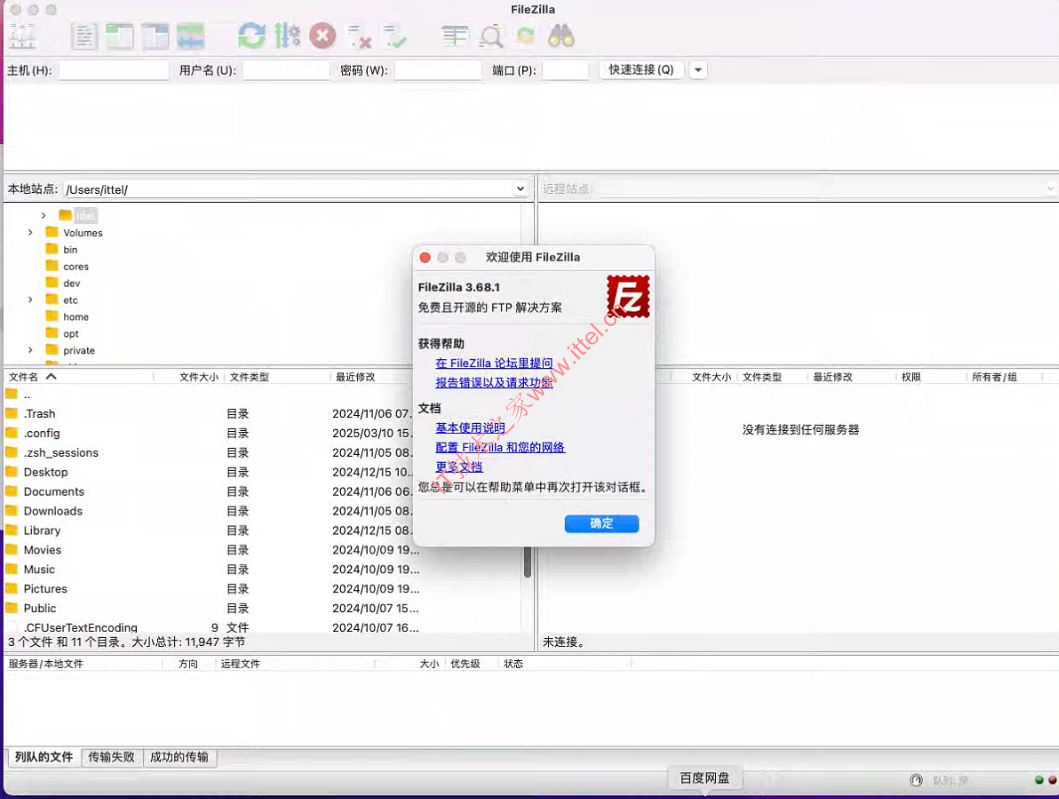Click the binoculars file search icon
The image size is (1059, 799).
(x=561, y=36)
